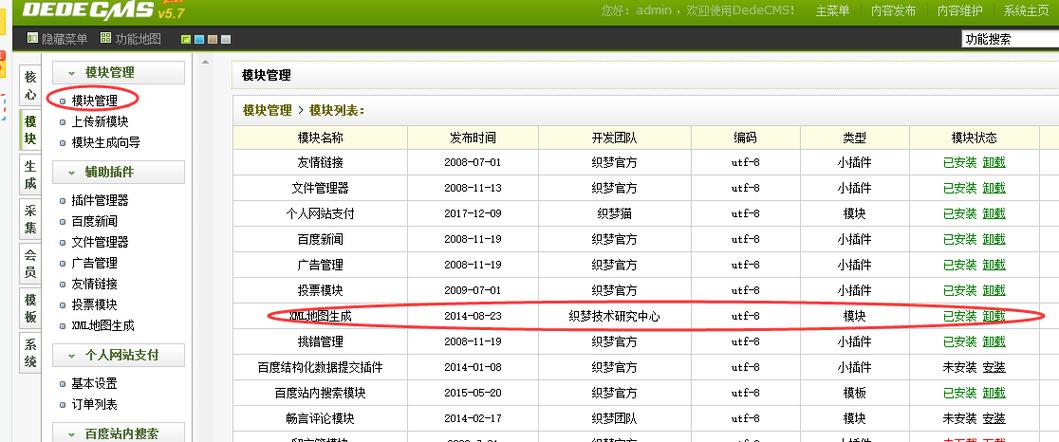Click 卸载 for 友情链接 module
The image size is (1059, 442).
(994, 162)
